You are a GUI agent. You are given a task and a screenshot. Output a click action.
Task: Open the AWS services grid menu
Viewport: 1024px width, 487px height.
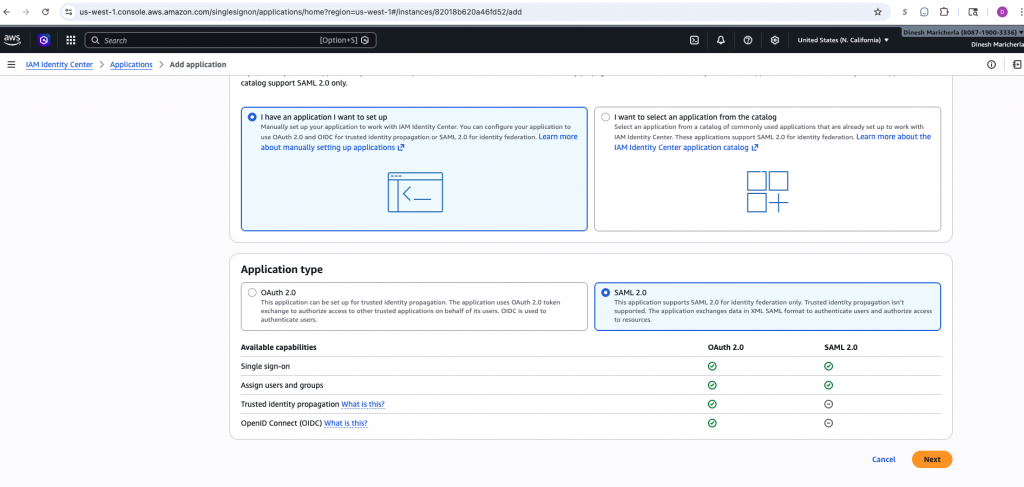tap(70, 40)
